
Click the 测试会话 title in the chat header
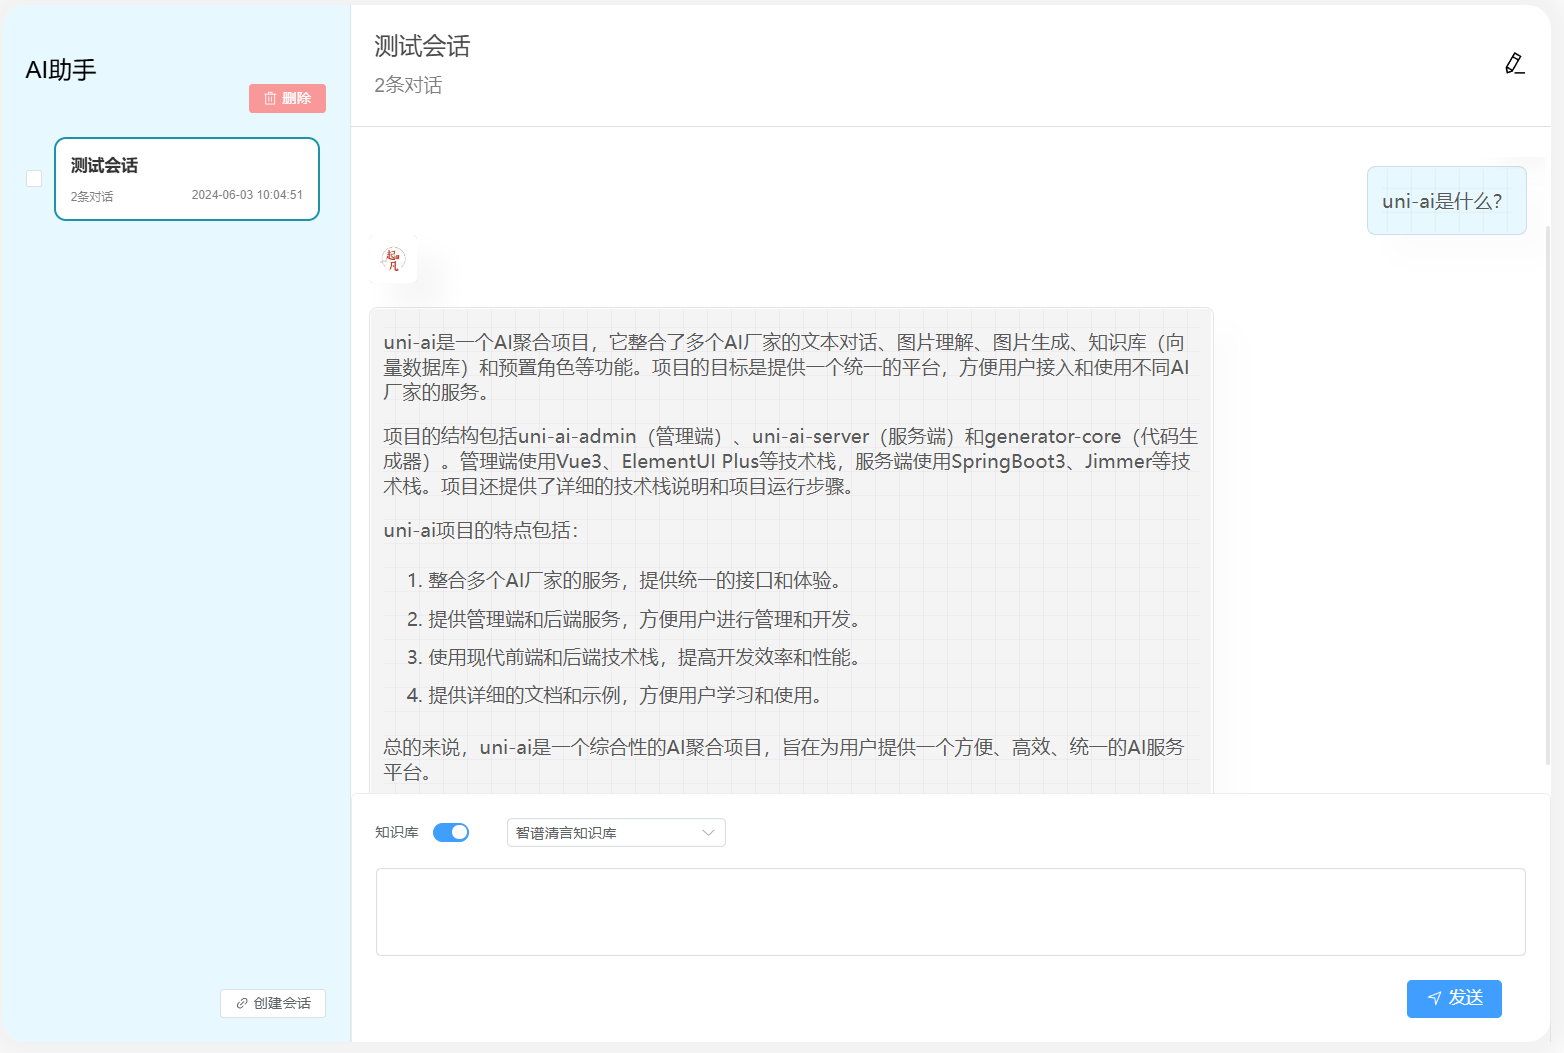pyautogui.click(x=421, y=46)
